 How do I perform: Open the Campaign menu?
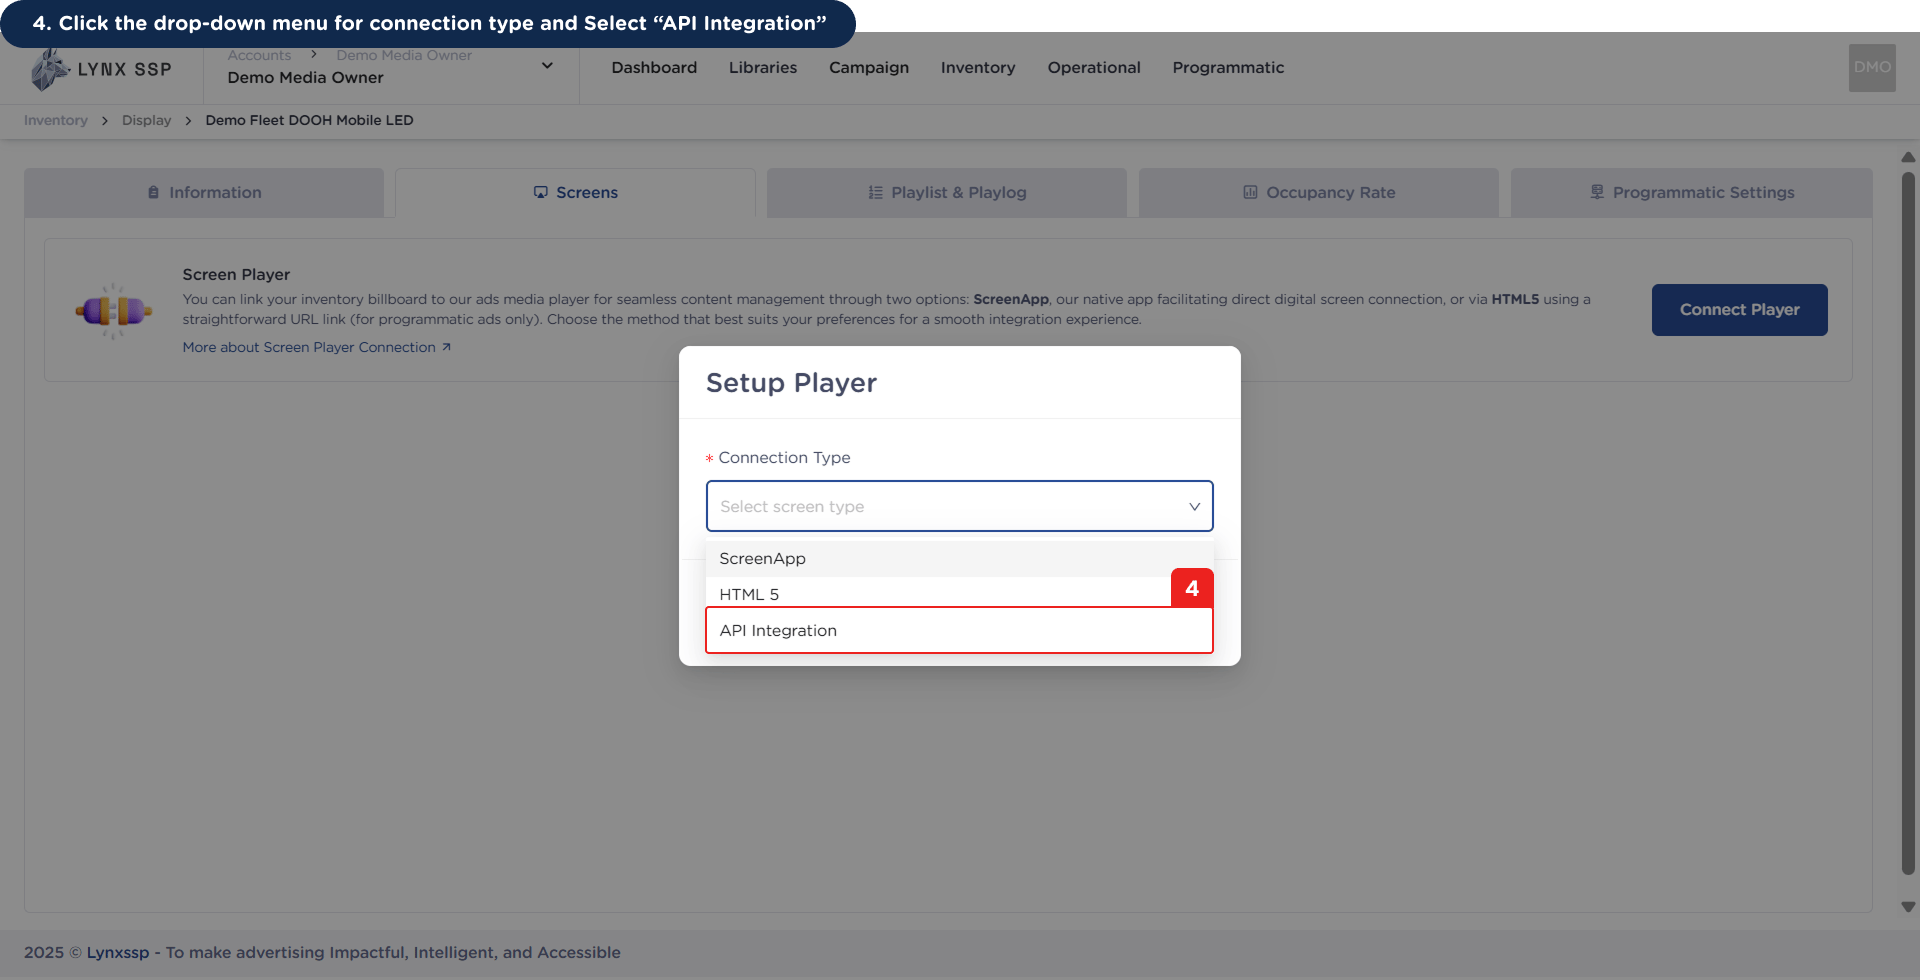click(869, 68)
